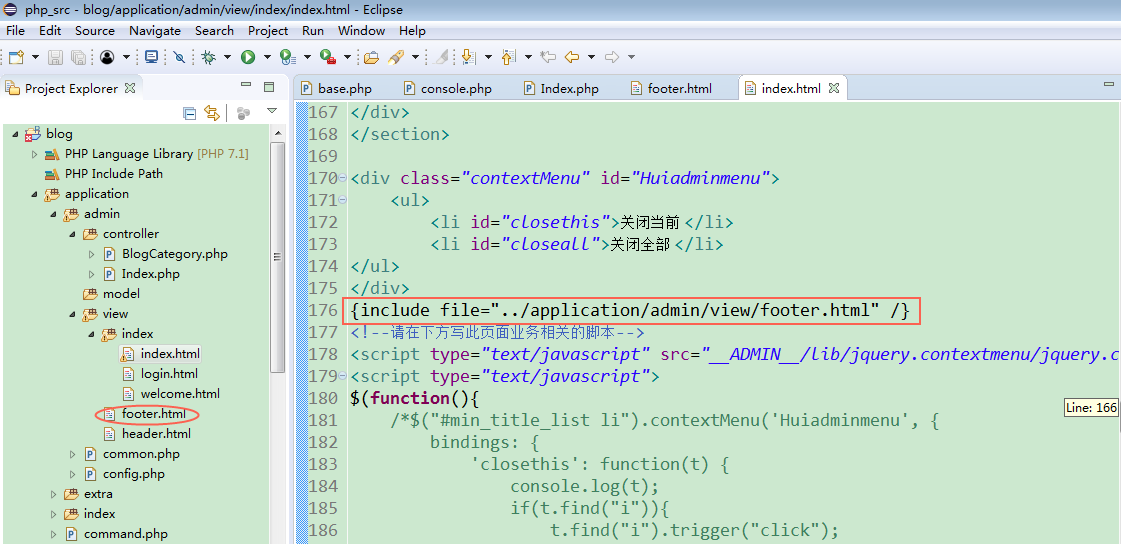The width and height of the screenshot is (1121, 544).
Task: Click the Run with clock icon
Action: point(287,57)
